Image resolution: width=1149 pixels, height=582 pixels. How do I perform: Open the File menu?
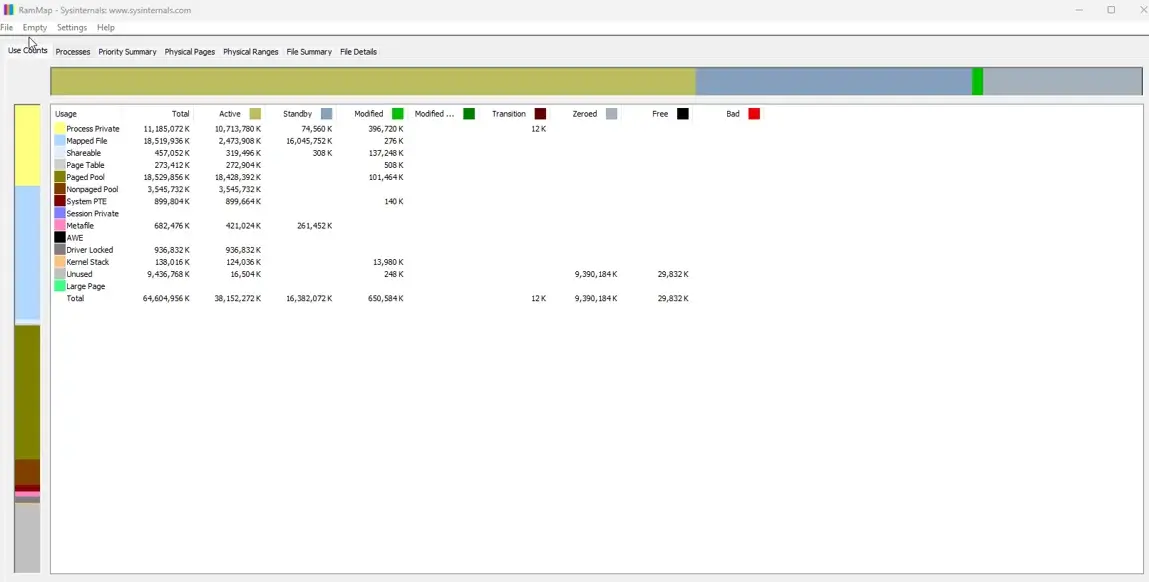(7, 28)
